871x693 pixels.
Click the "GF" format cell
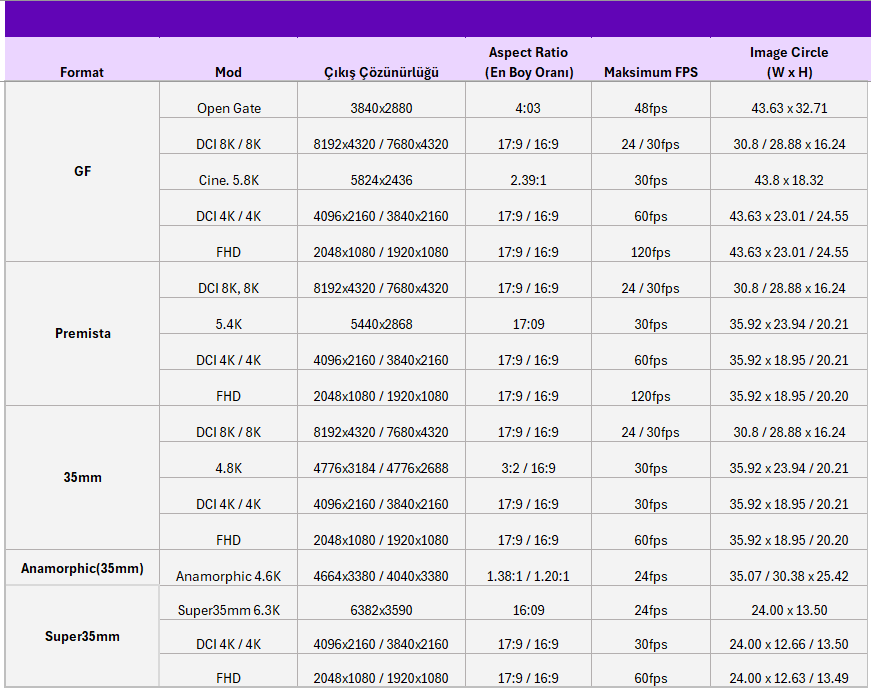[82, 171]
